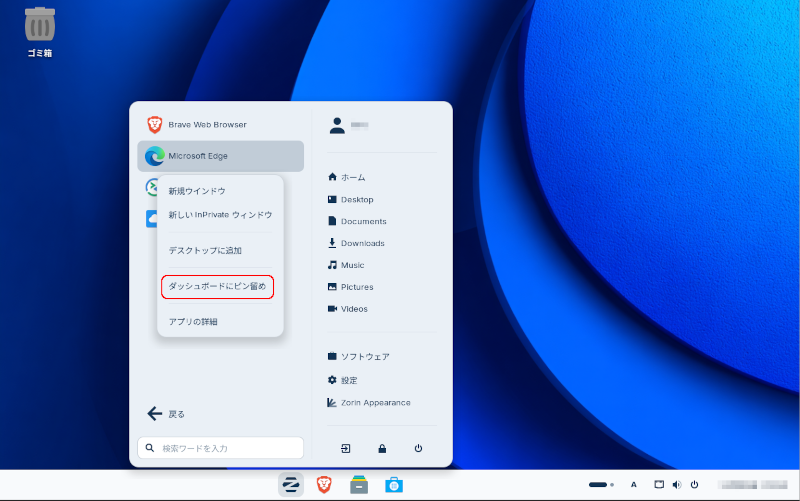
Task: Go back with 戻る arrow button
Action: point(166,414)
